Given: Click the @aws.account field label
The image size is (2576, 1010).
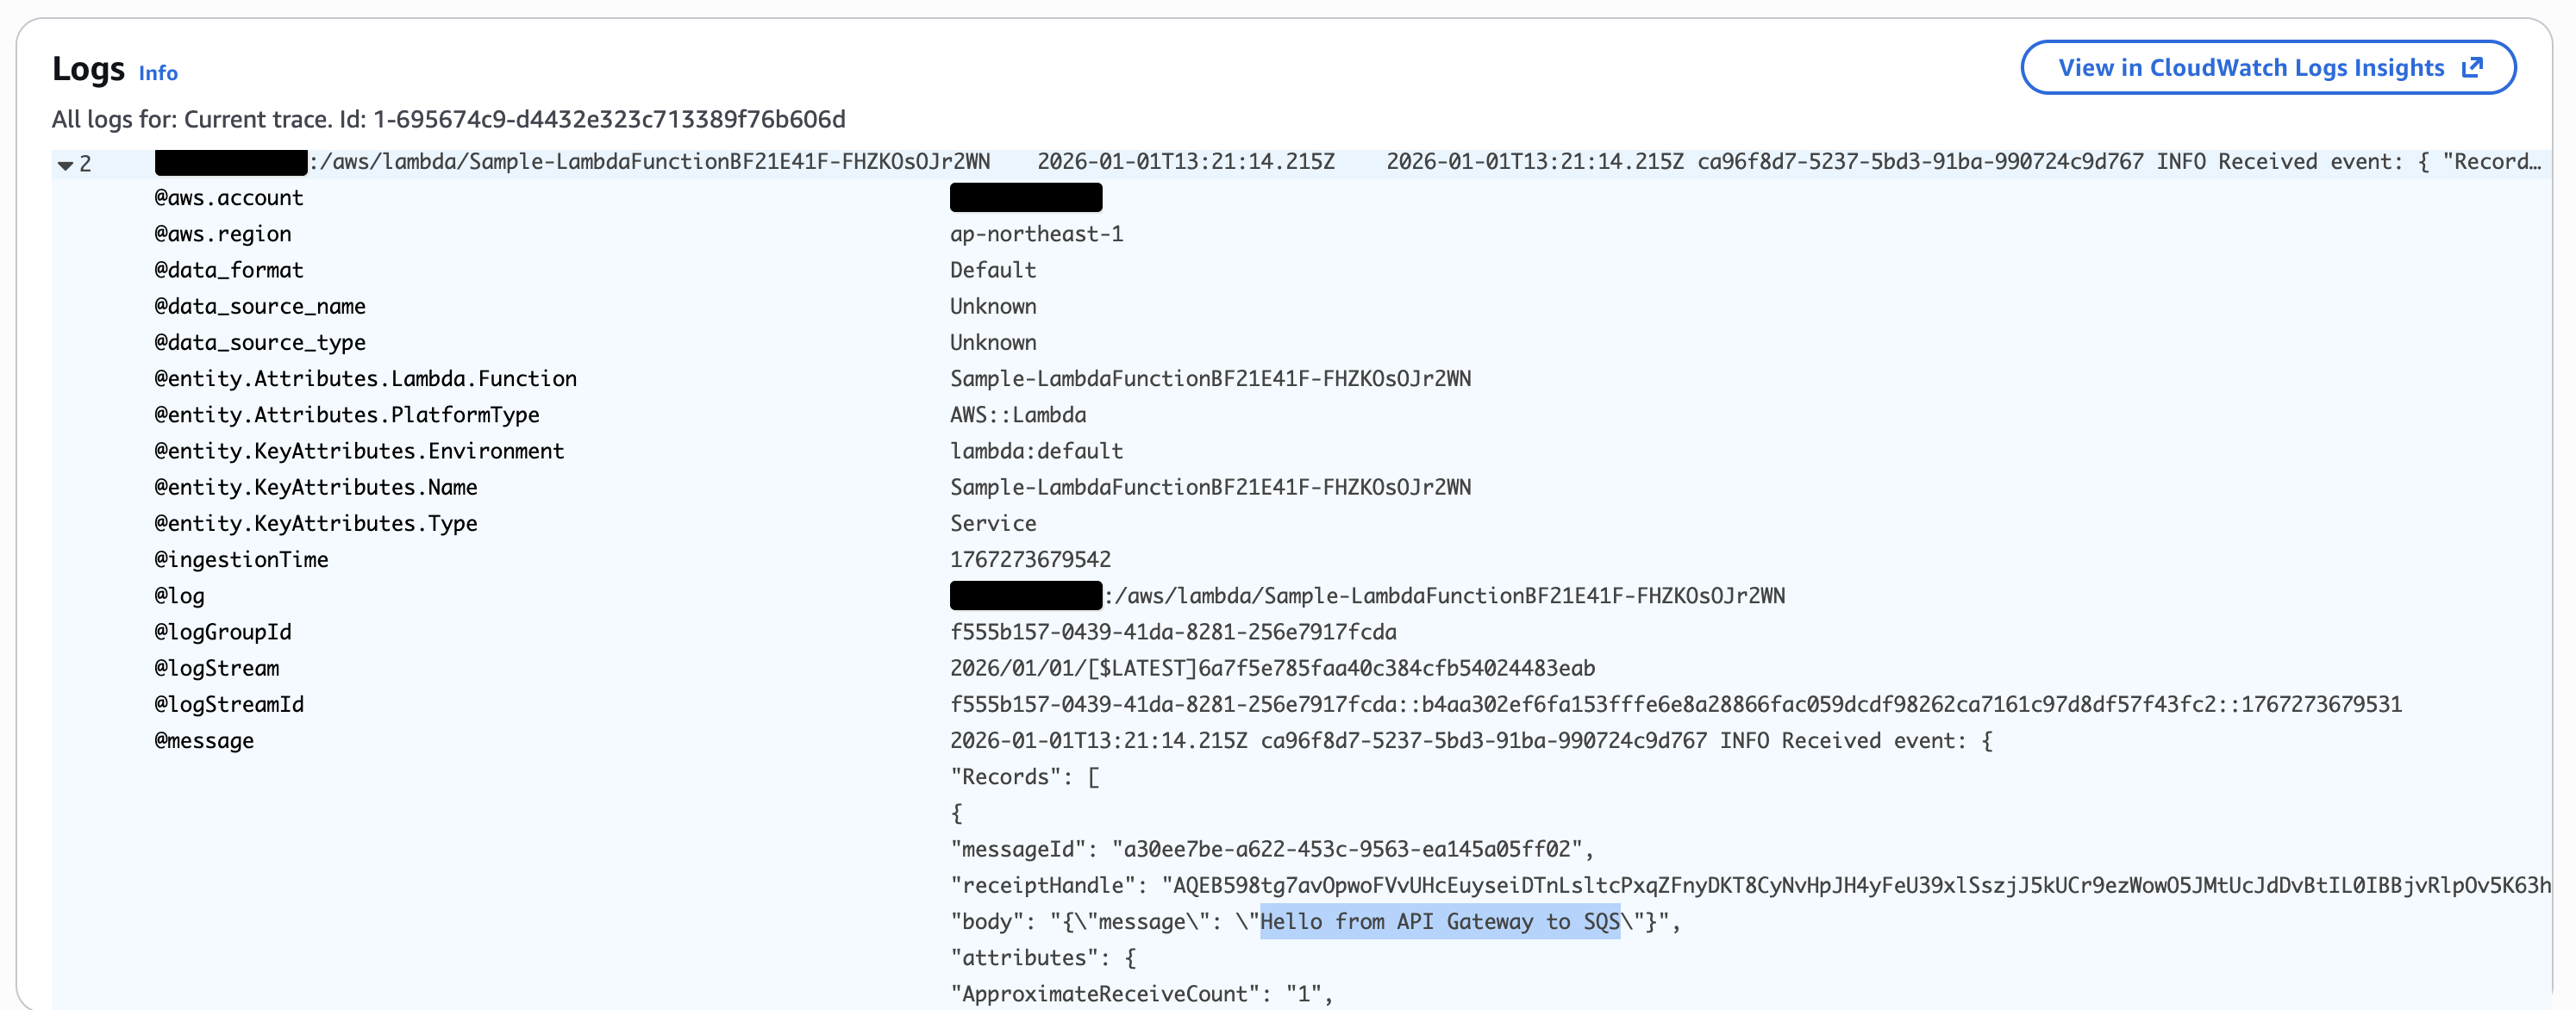Looking at the screenshot, I should 228,198.
